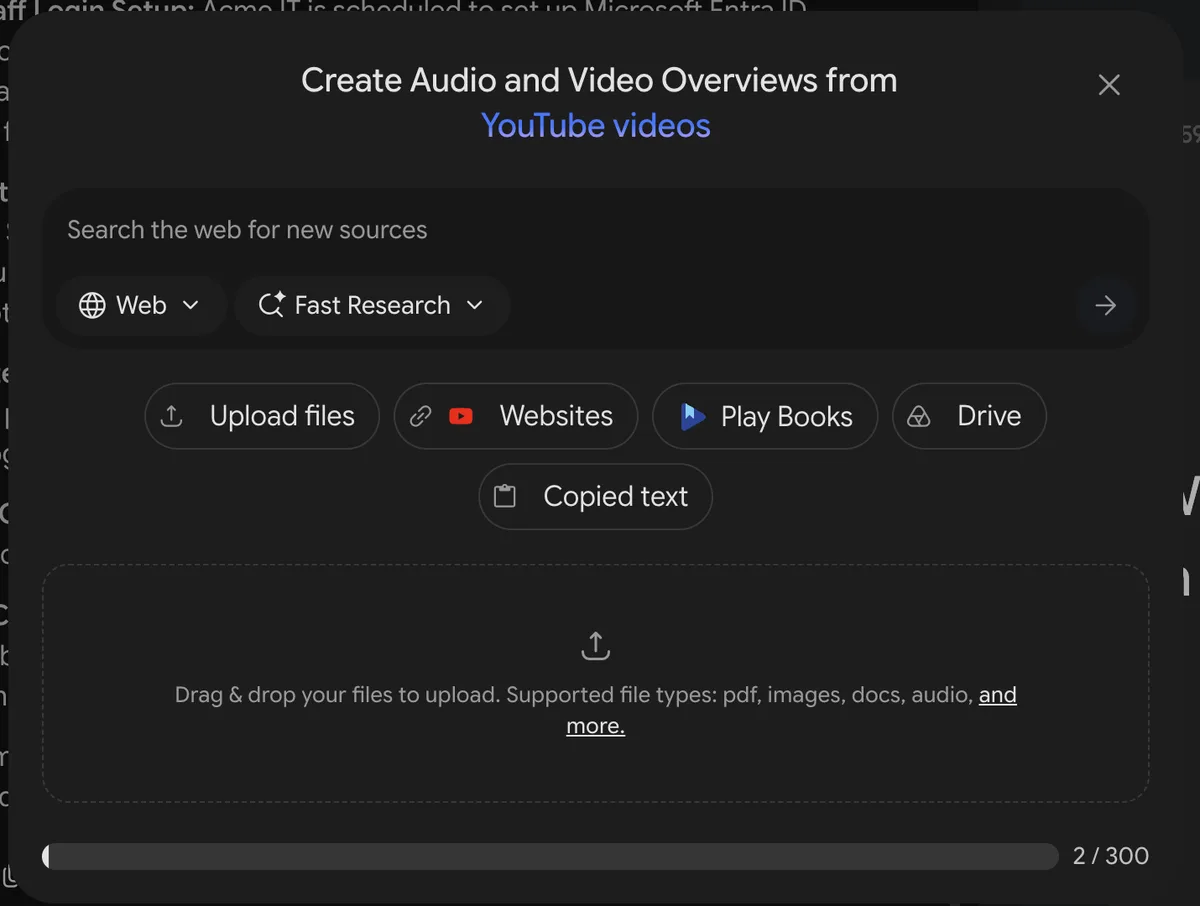Click the source limit progress bar
This screenshot has width=1200, height=906.
tap(550, 856)
